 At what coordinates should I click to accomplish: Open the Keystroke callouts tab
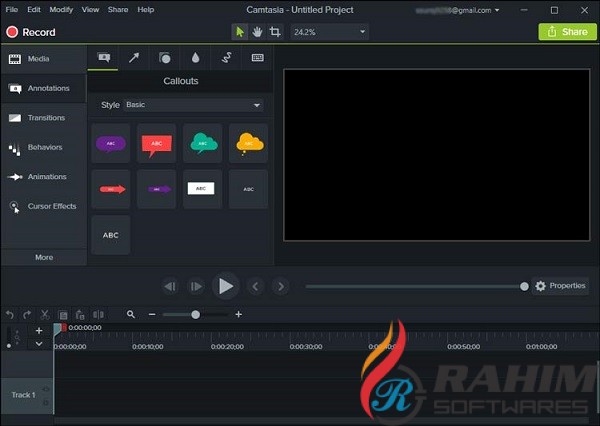pos(257,59)
